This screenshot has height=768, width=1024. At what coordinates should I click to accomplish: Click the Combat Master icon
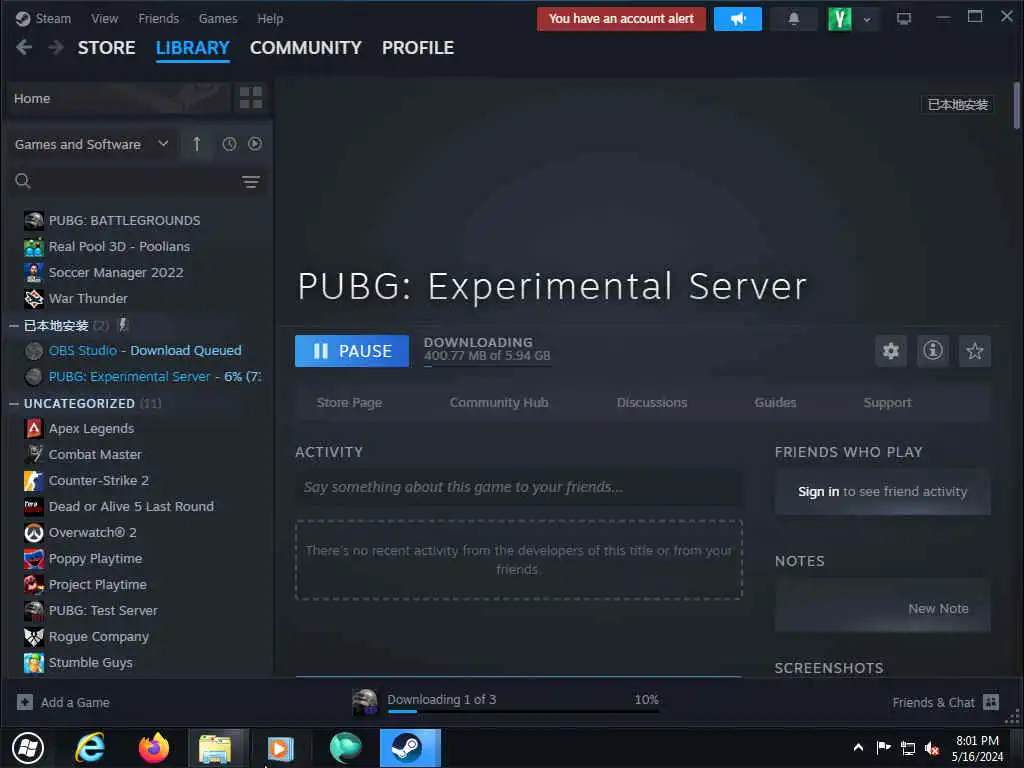[34, 455]
